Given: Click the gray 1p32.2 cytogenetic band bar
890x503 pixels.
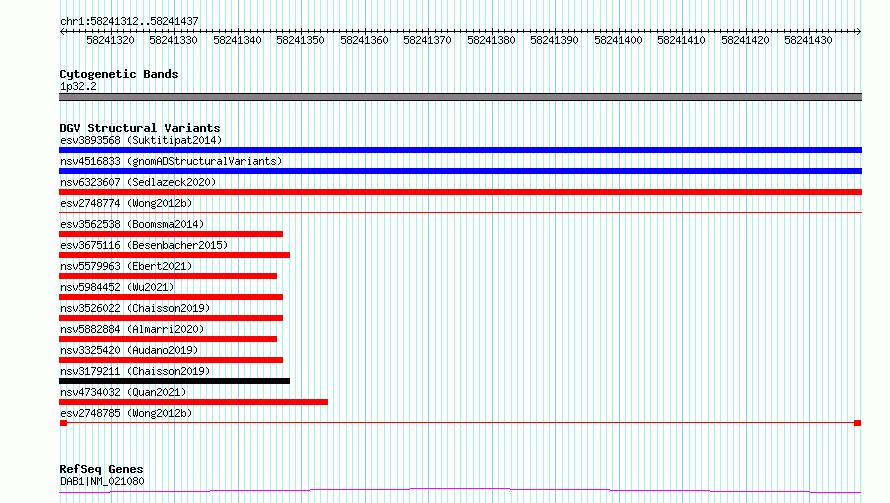Looking at the screenshot, I should 460,97.
